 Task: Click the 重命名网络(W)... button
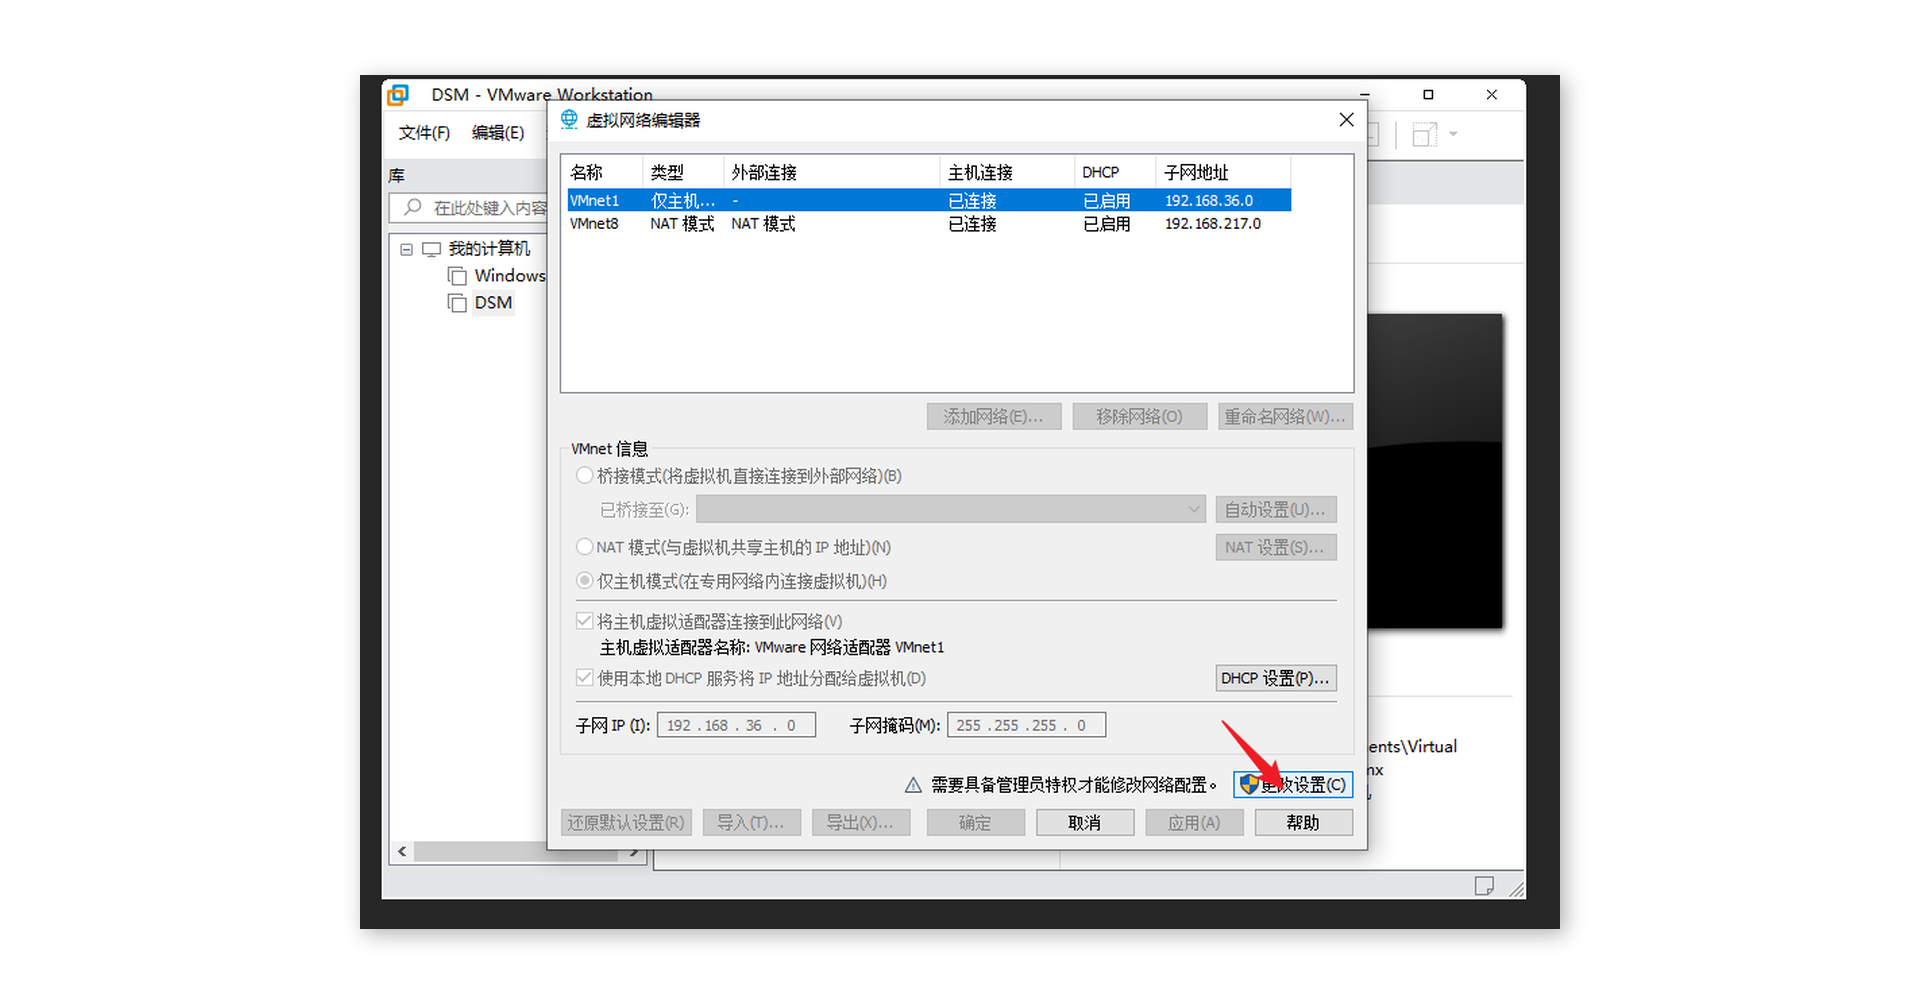1285,417
